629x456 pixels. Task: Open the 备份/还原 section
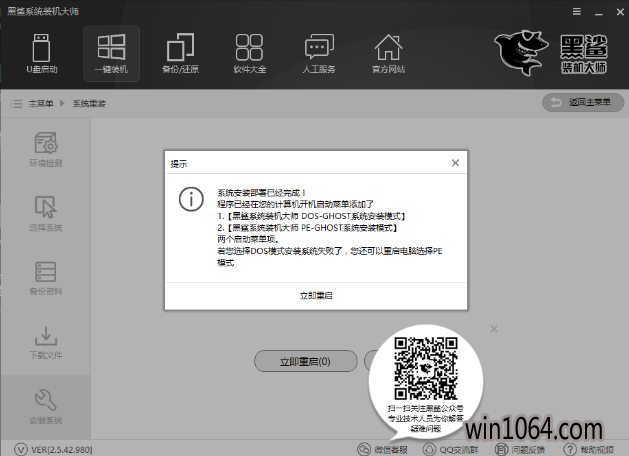pos(181,53)
